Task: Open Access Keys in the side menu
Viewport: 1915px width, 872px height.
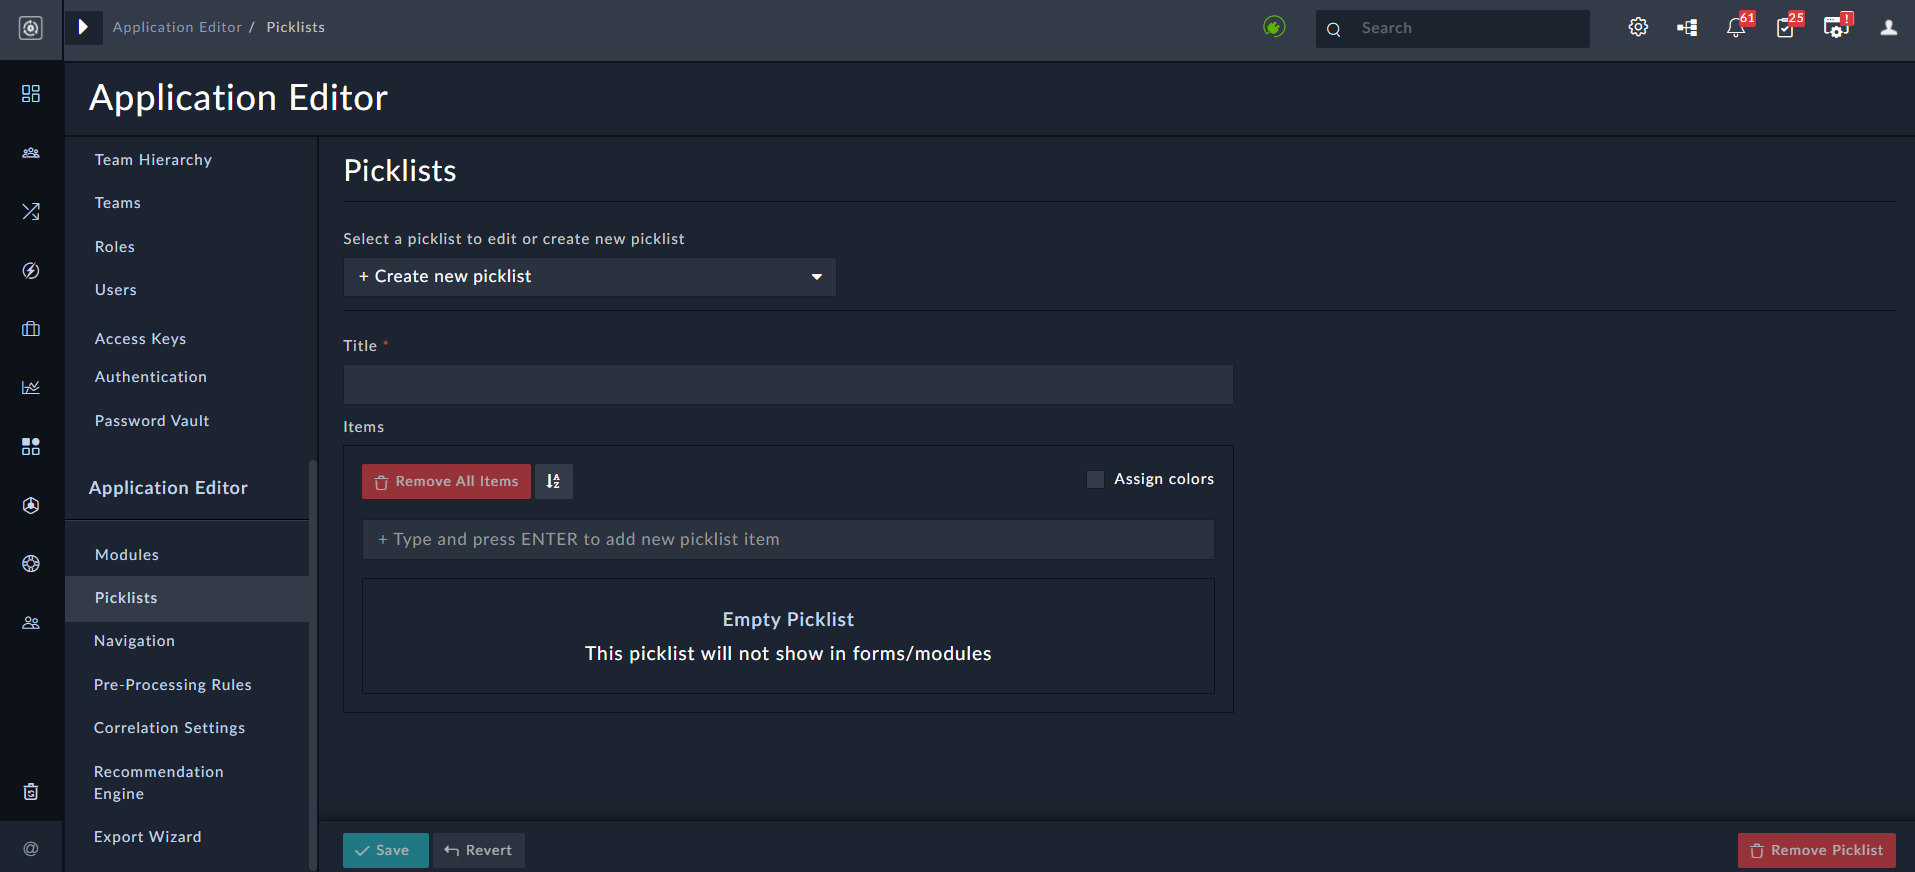Action: (x=140, y=339)
